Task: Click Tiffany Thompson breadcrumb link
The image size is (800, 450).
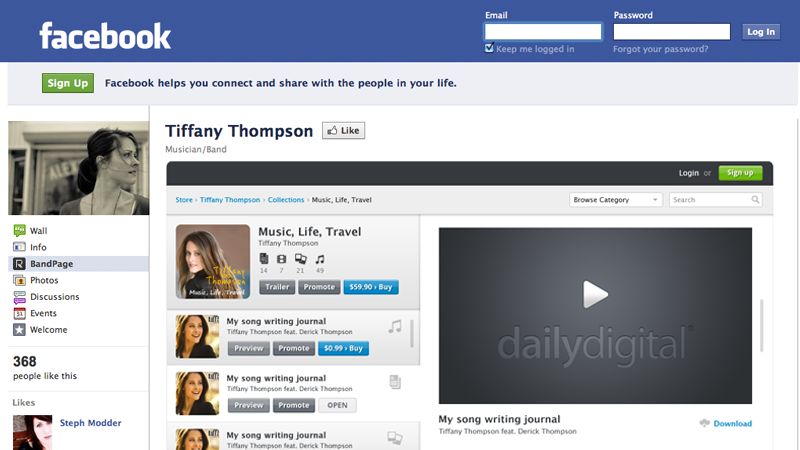Action: [230, 199]
